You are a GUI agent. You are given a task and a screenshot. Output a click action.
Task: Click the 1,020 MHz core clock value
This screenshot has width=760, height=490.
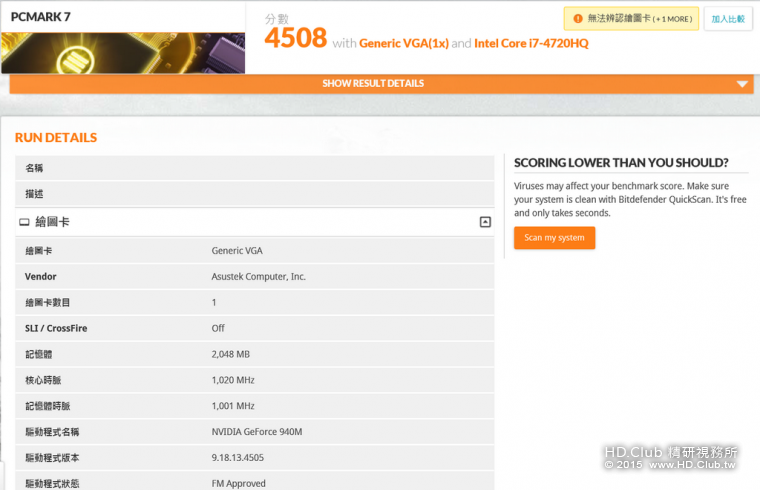point(233,380)
